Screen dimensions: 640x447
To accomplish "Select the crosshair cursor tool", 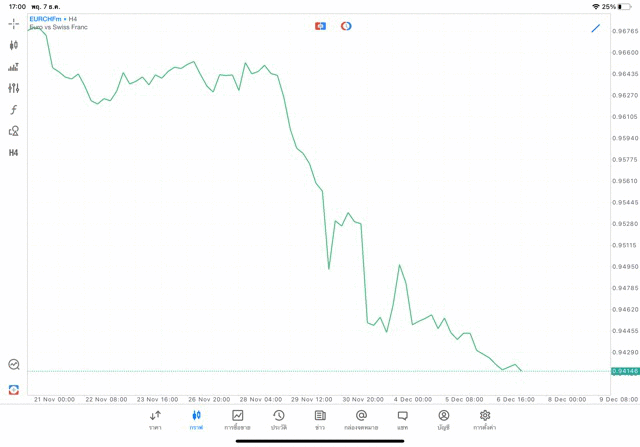I will pos(14,23).
